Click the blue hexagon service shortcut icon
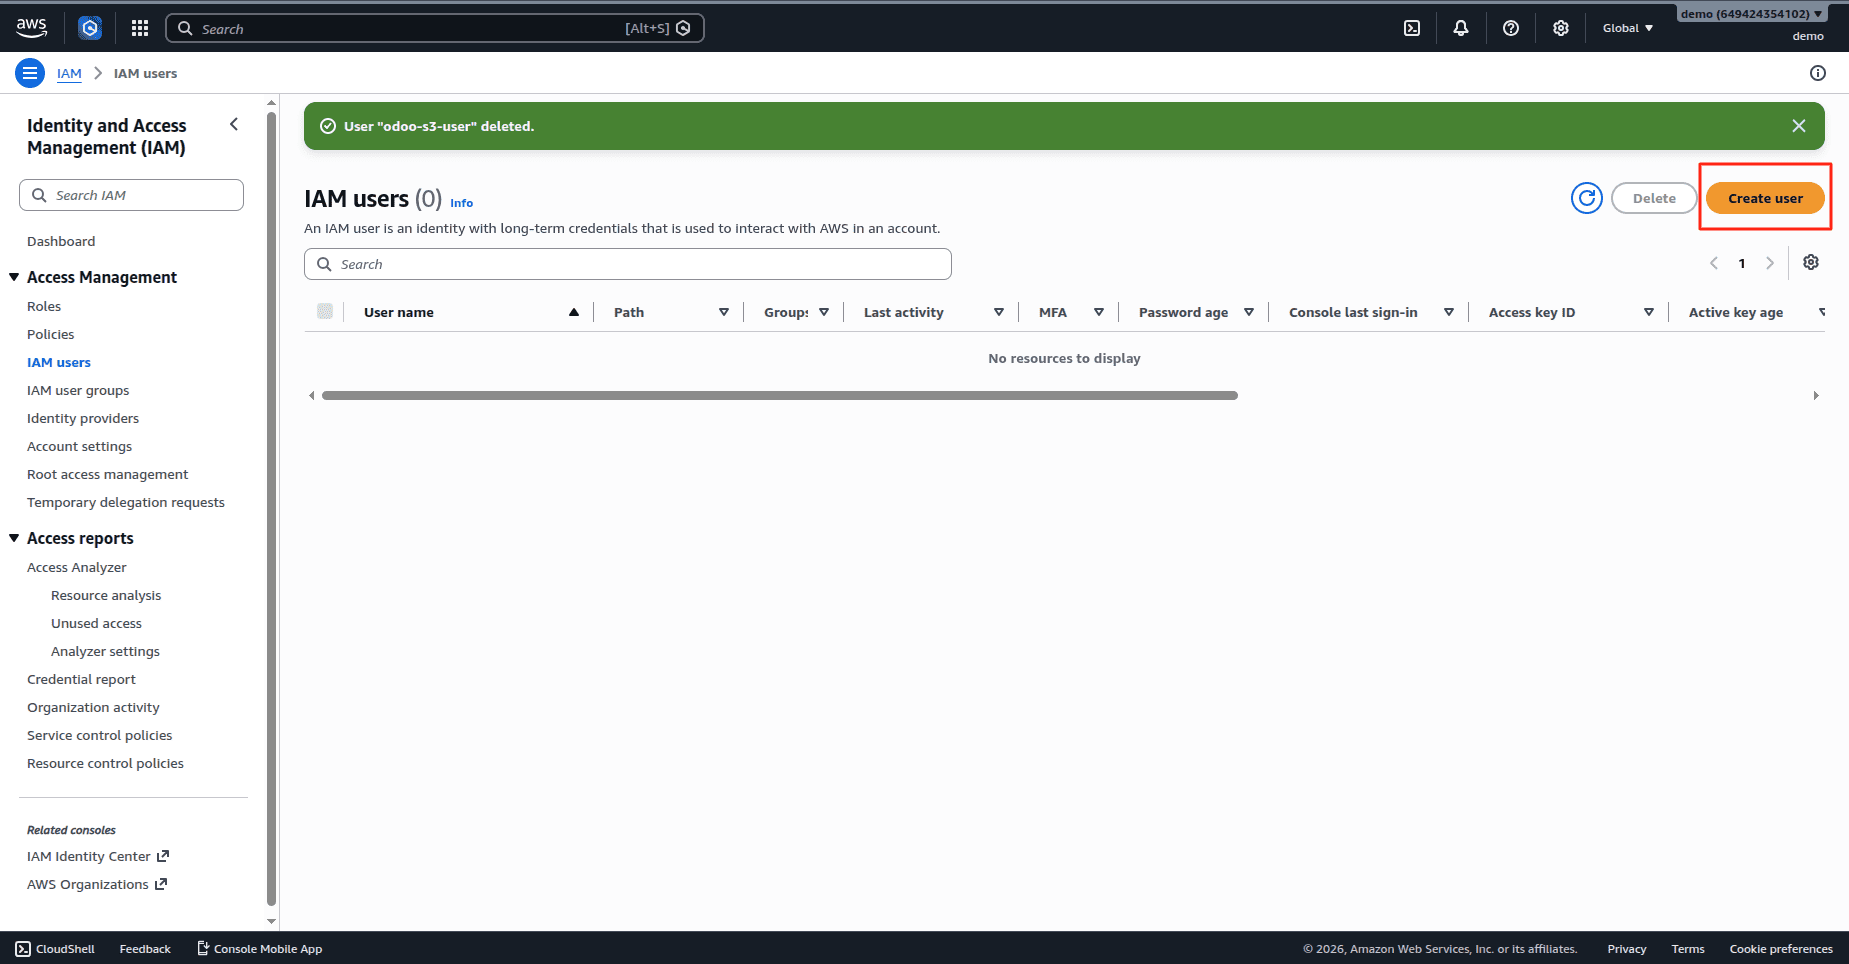The width and height of the screenshot is (1849, 964). point(90,28)
